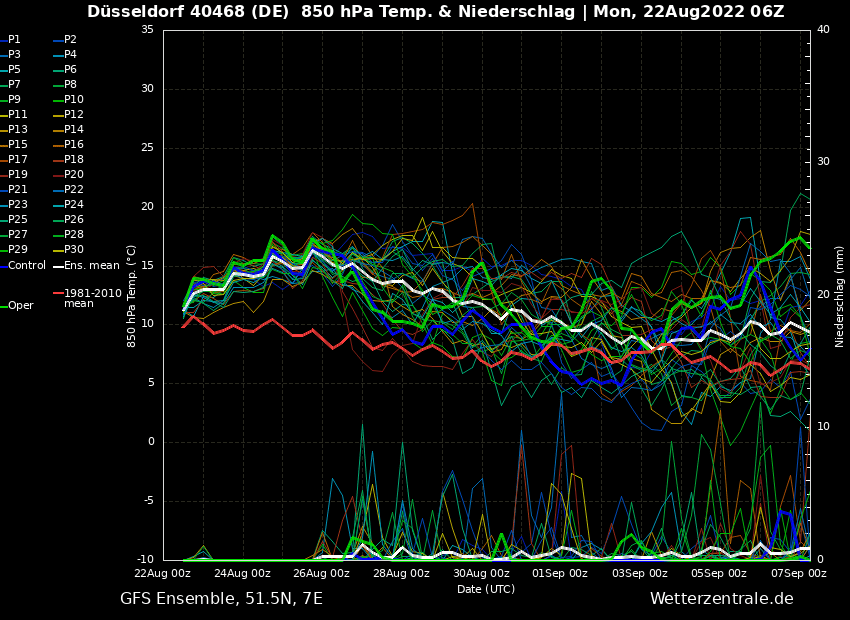Click the Niederschlag (mm) axis label
This screenshot has height=620, width=850.
[840, 295]
